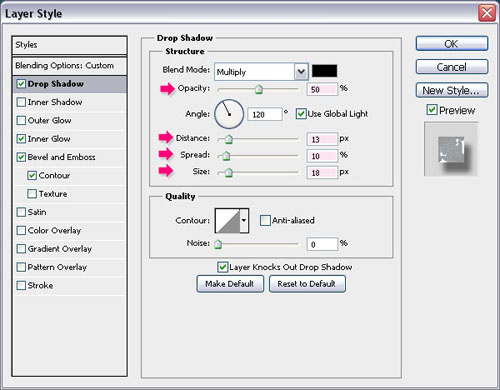Click the Opacity slider handle
This screenshot has height=390, width=500.
(x=259, y=89)
